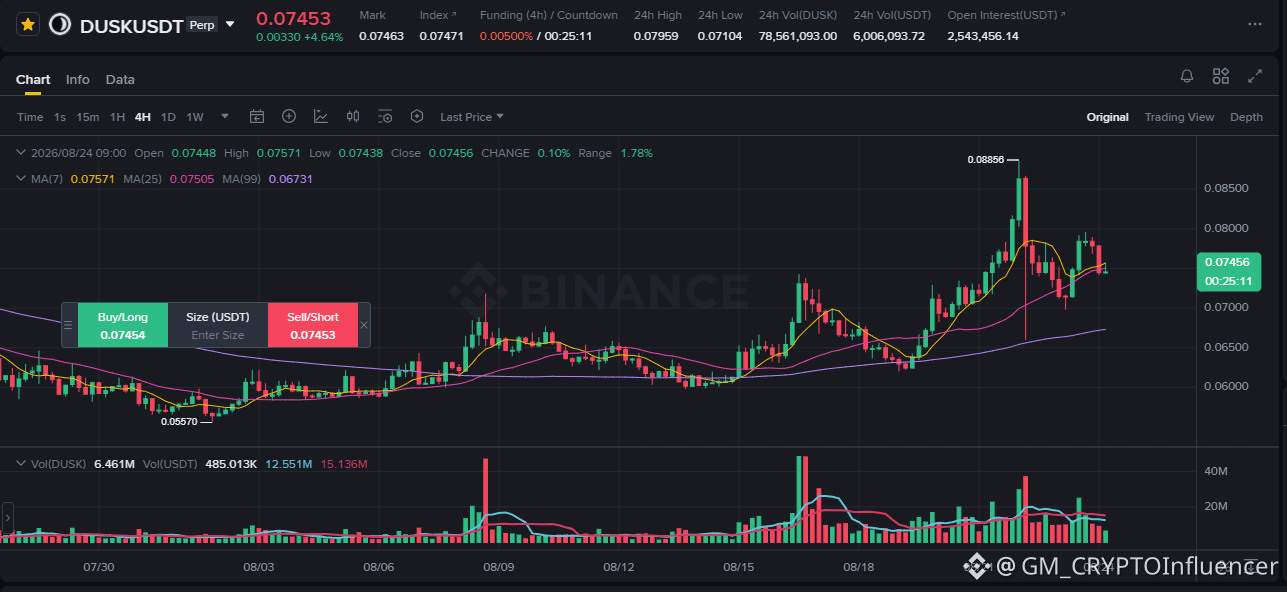Image resolution: width=1287 pixels, height=592 pixels.
Task: Click Buy/Long at 0.07454
Action: coord(122,325)
